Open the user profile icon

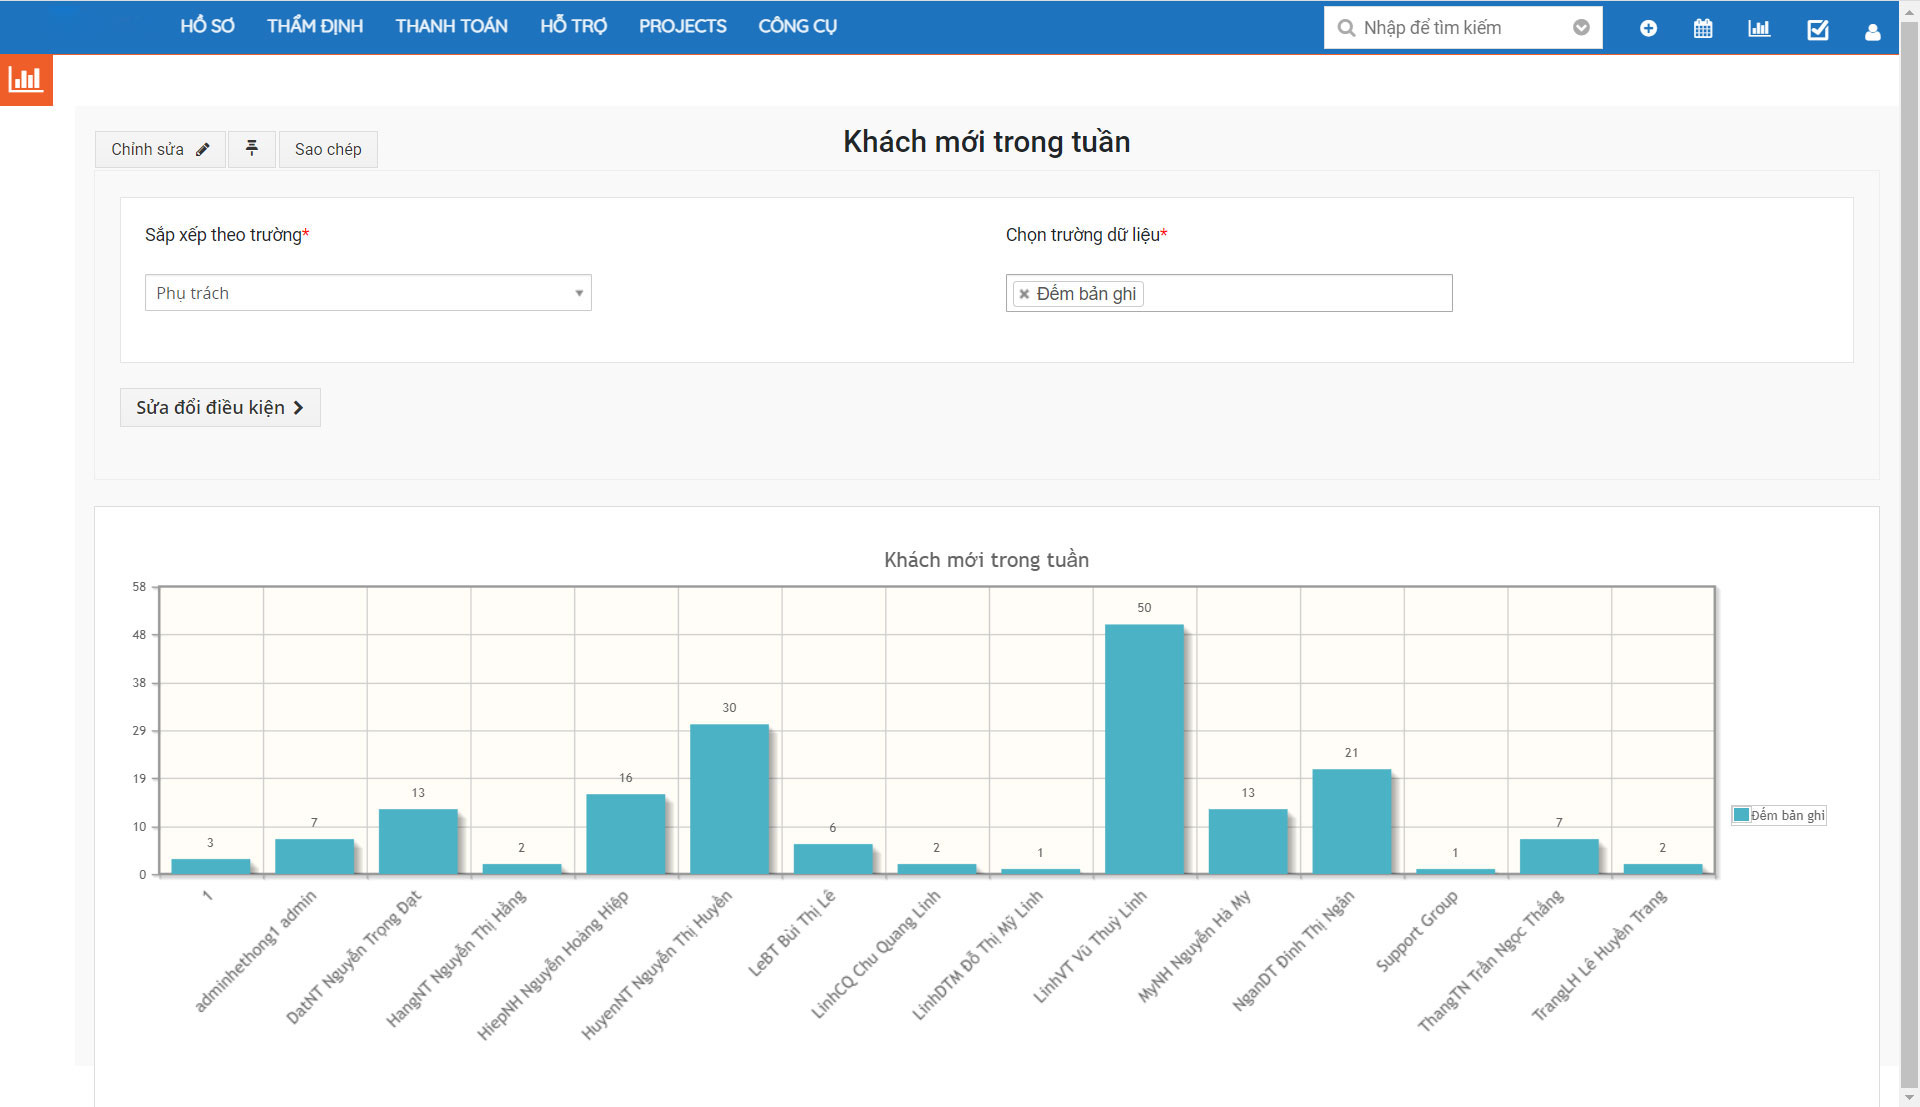coord(1873,32)
